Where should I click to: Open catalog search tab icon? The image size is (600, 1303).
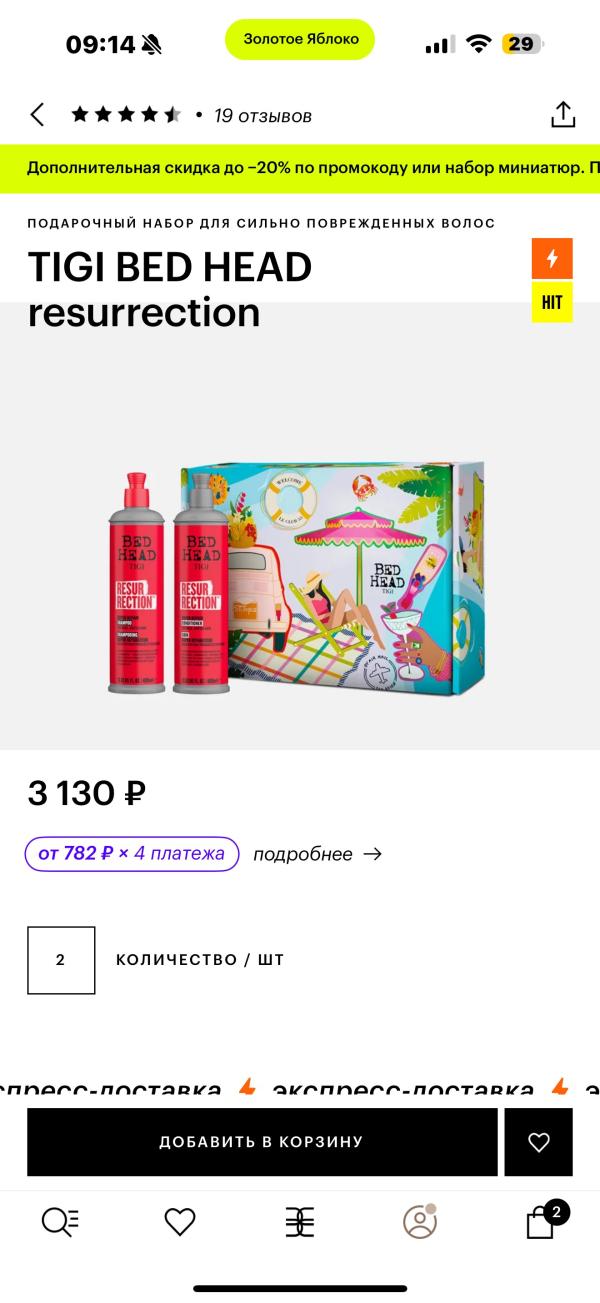(60, 1222)
